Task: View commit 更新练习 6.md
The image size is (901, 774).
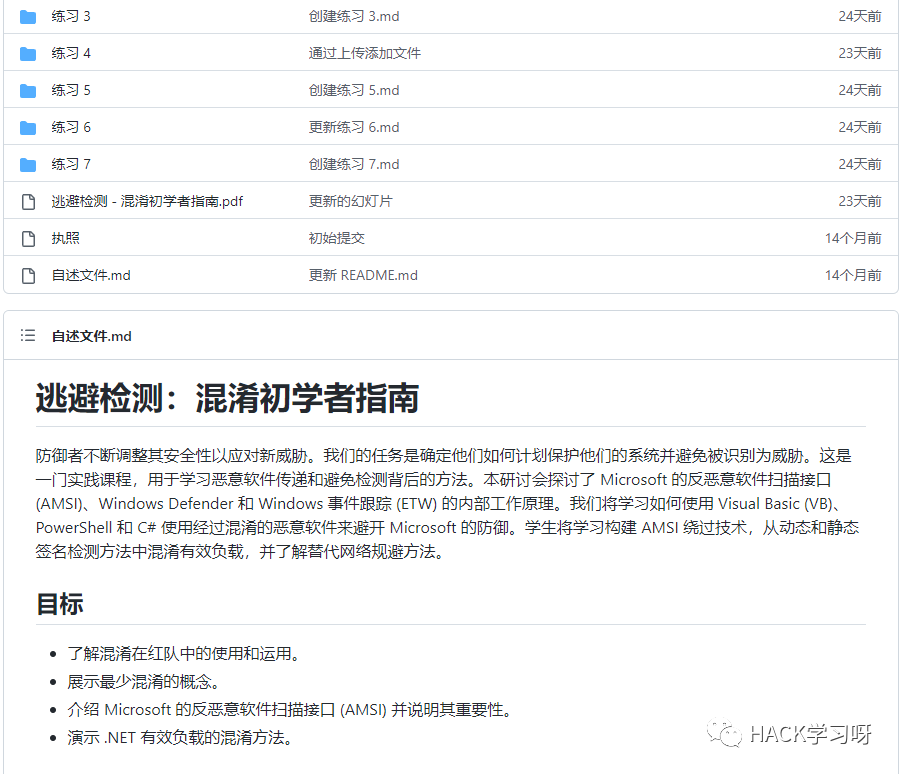Action: (354, 127)
